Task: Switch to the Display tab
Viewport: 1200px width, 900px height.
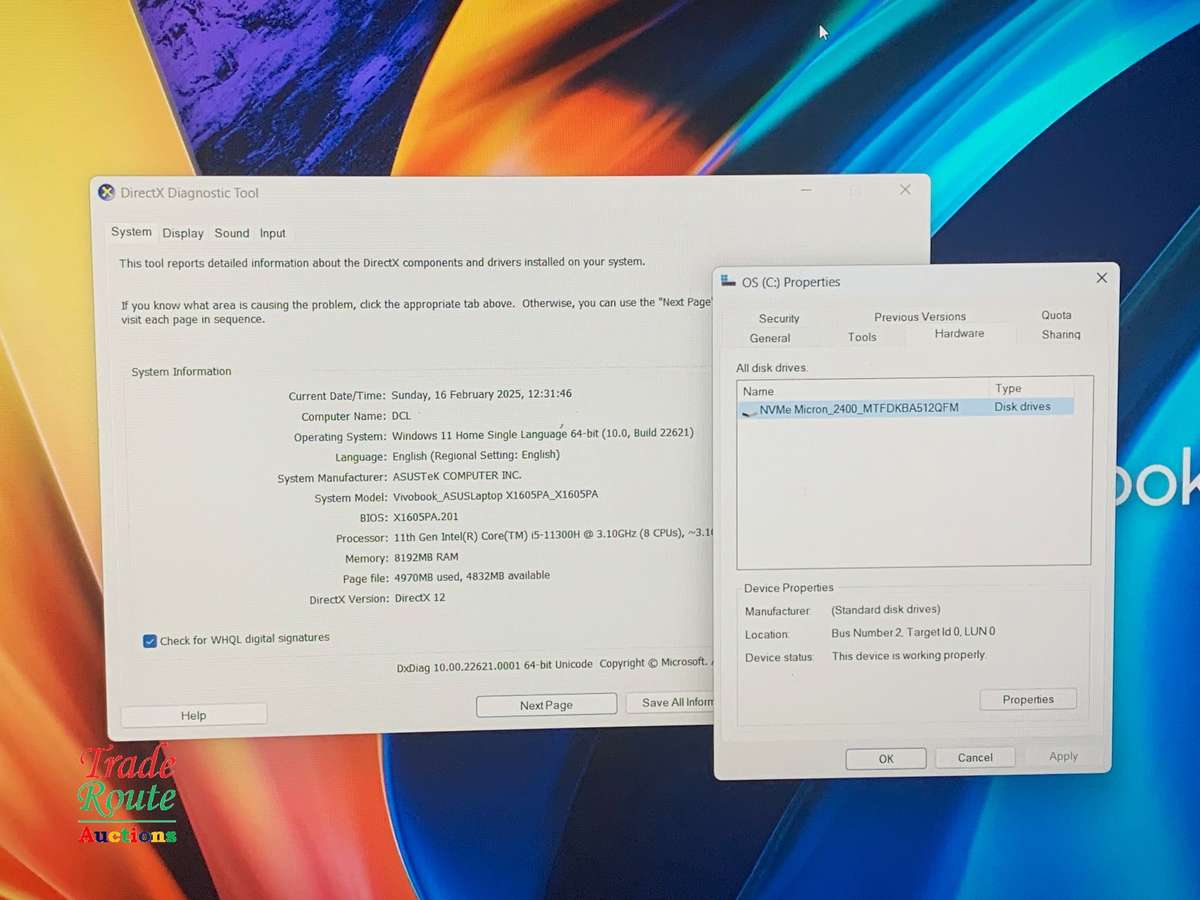Action: (x=183, y=233)
